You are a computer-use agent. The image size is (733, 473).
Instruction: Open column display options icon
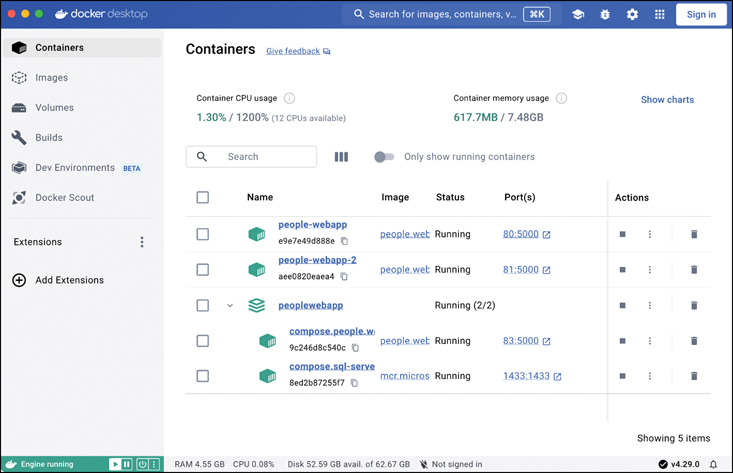pyautogui.click(x=341, y=157)
